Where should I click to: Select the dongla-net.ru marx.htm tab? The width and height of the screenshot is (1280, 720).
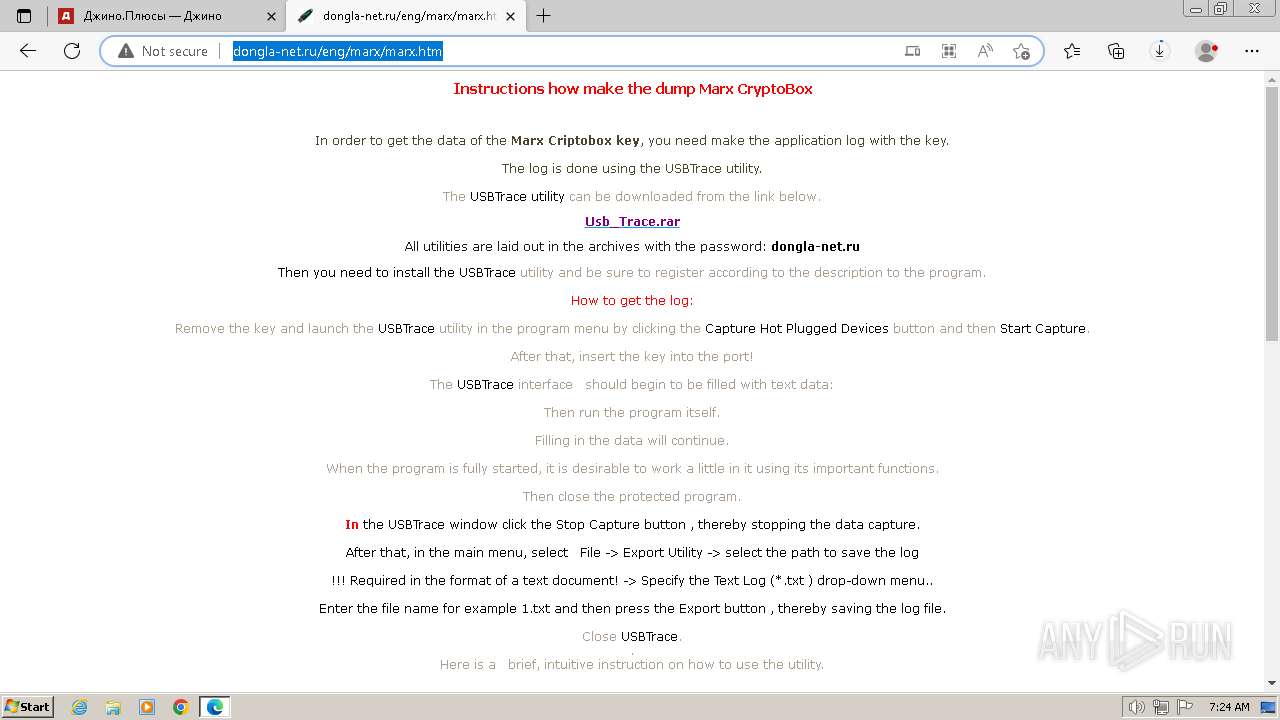pyautogui.click(x=407, y=16)
